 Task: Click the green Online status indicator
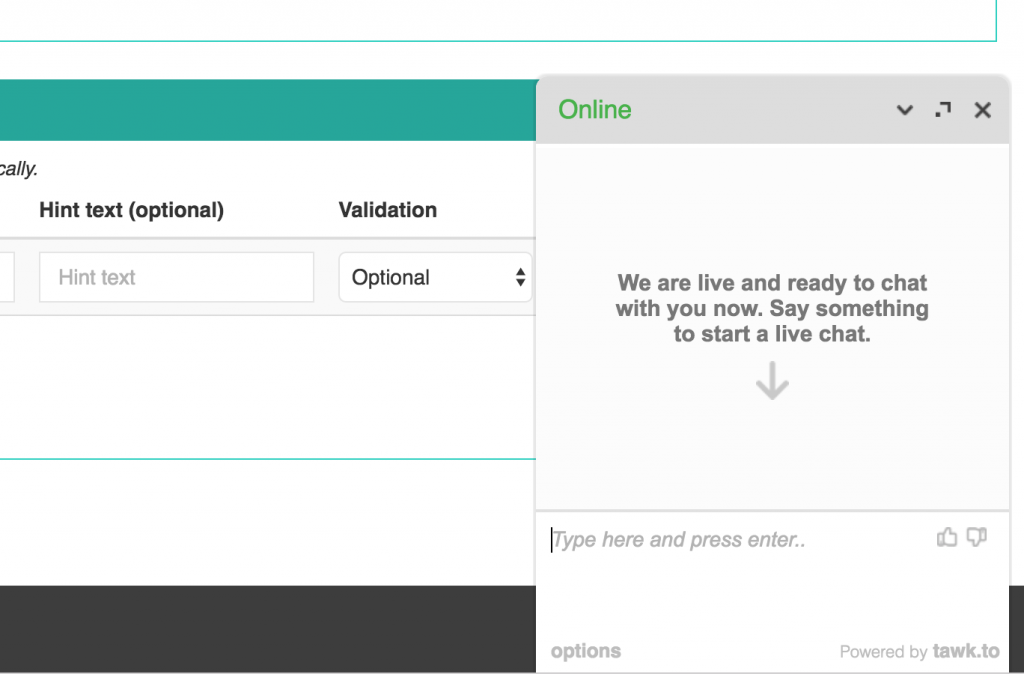pos(594,110)
